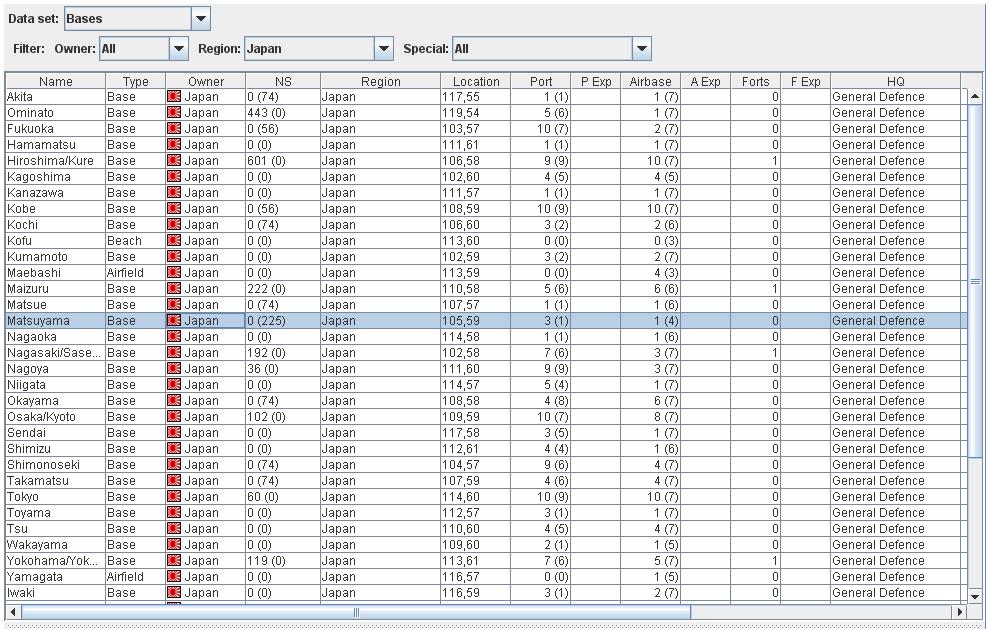
Task: Select the Akita row name
Action: pyautogui.click(x=20, y=96)
